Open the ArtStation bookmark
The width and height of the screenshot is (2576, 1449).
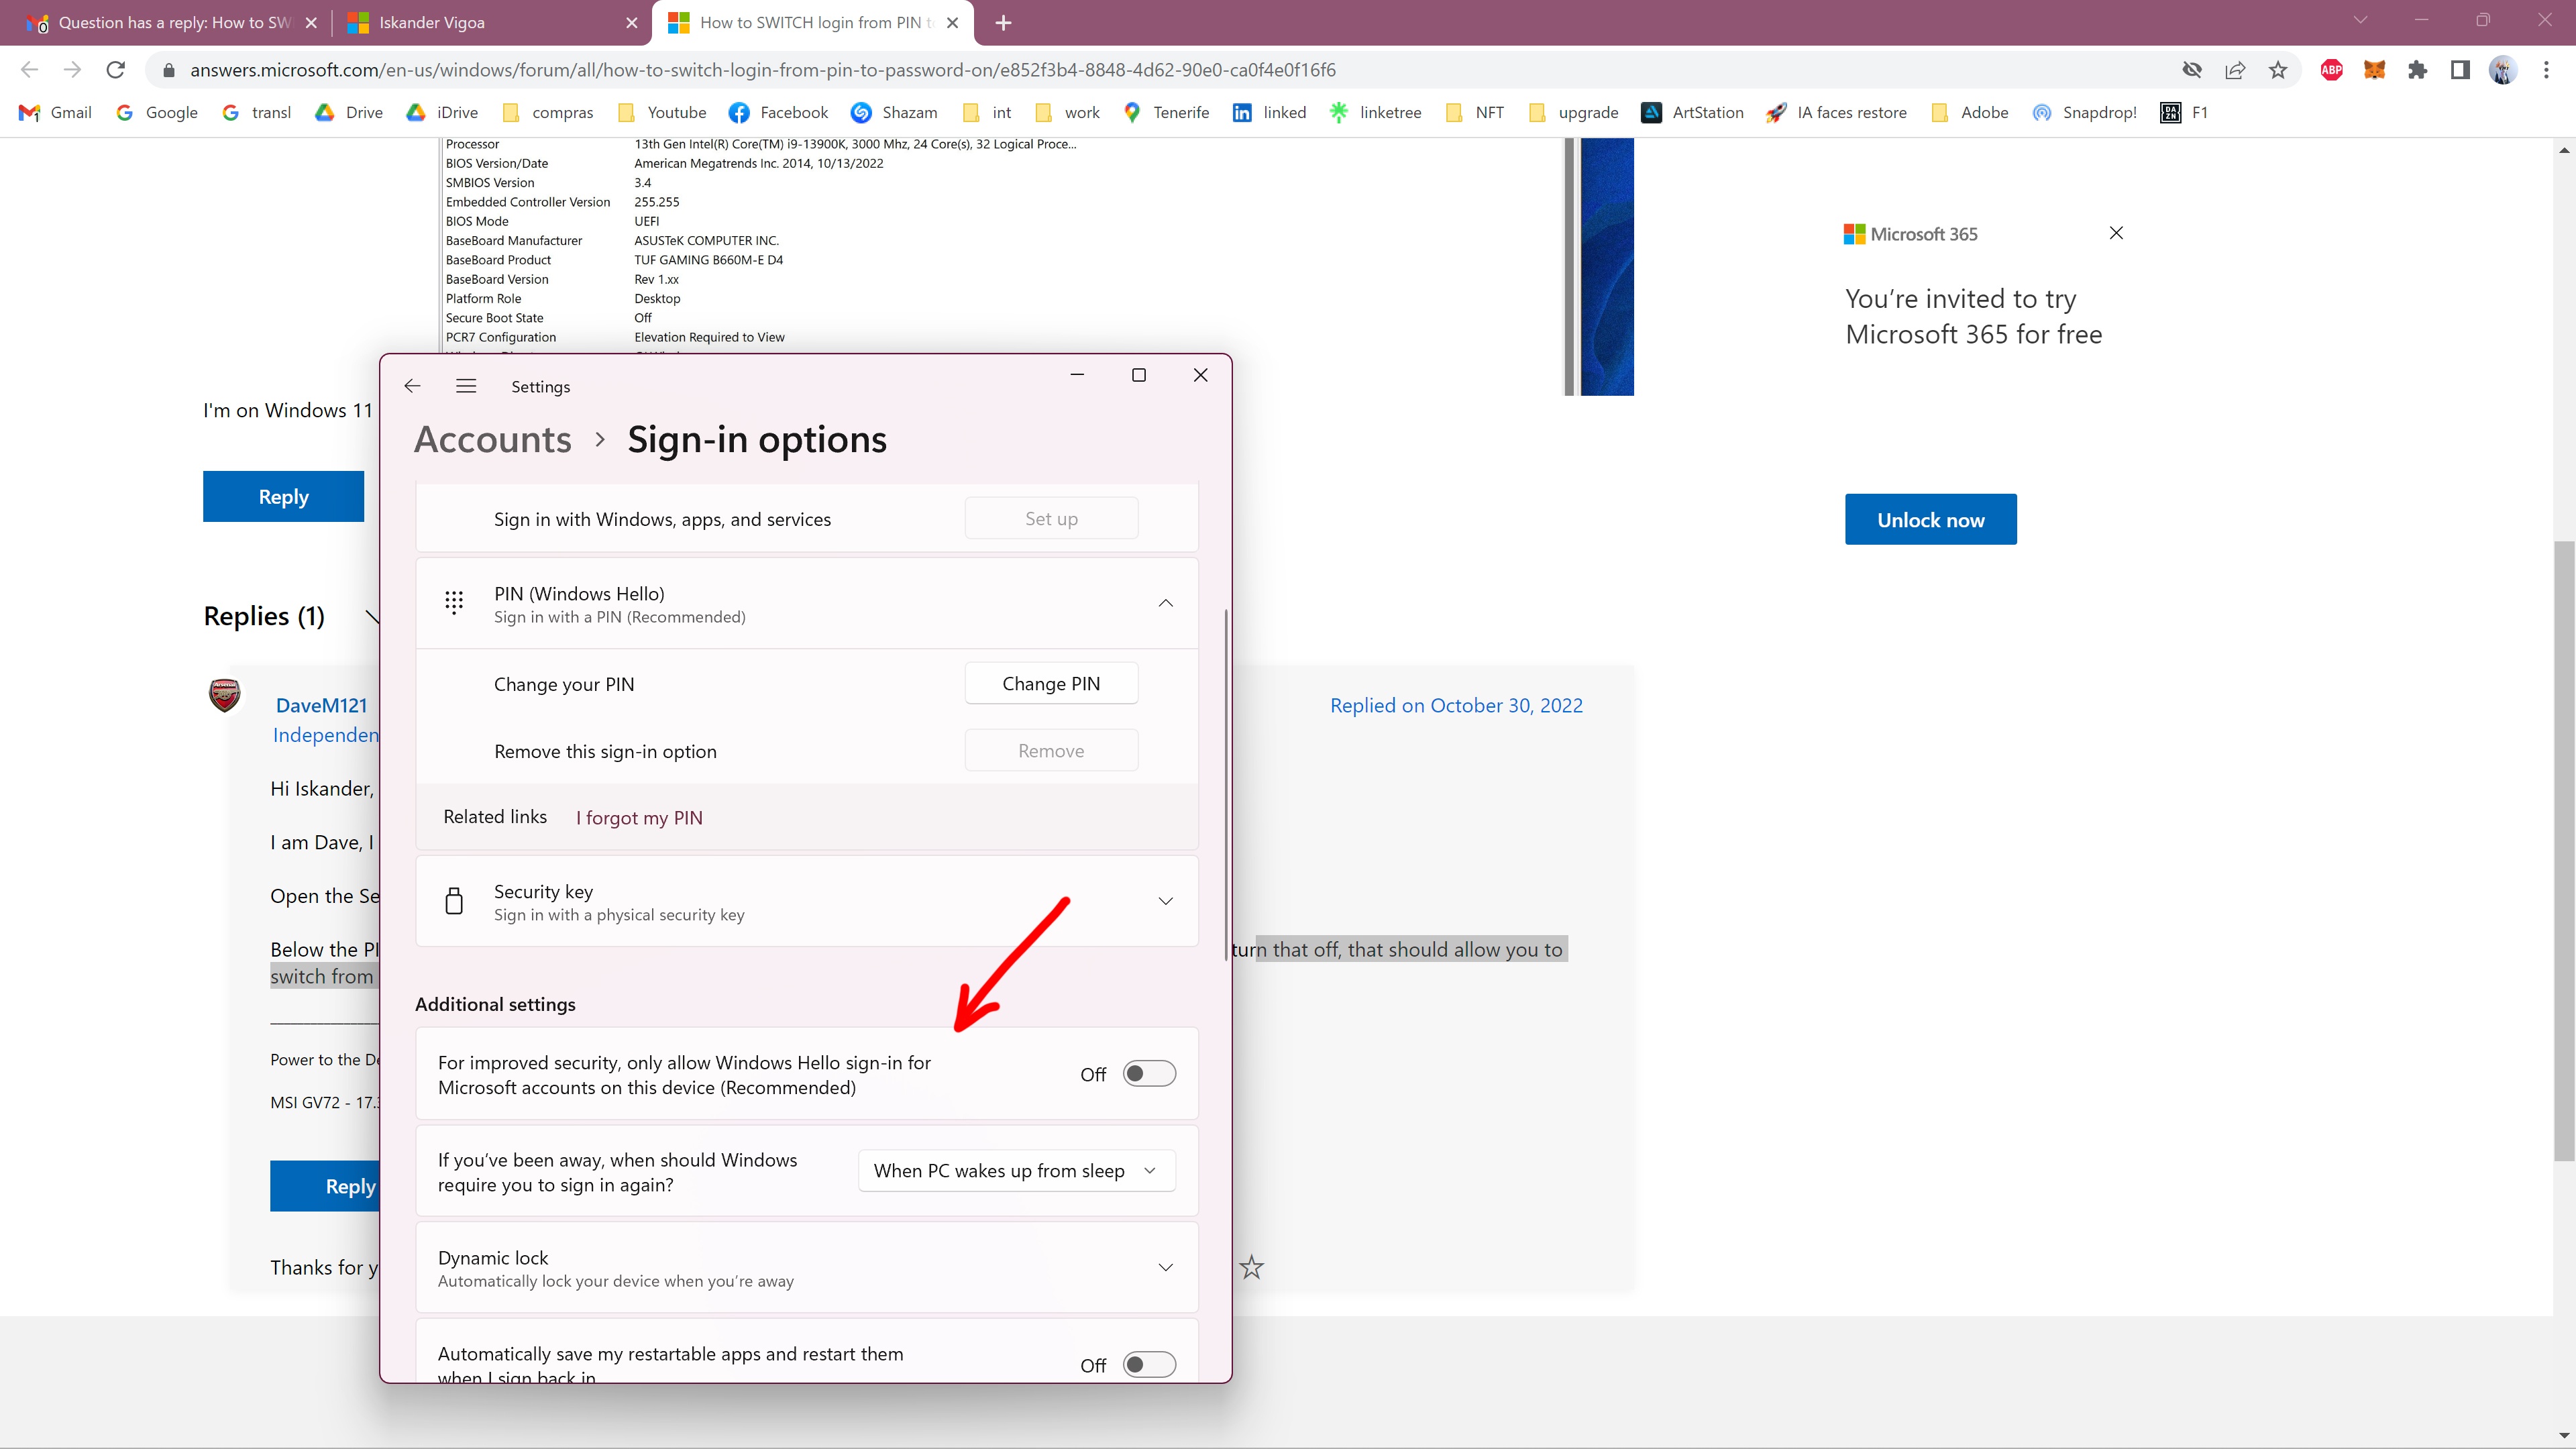coord(1692,113)
